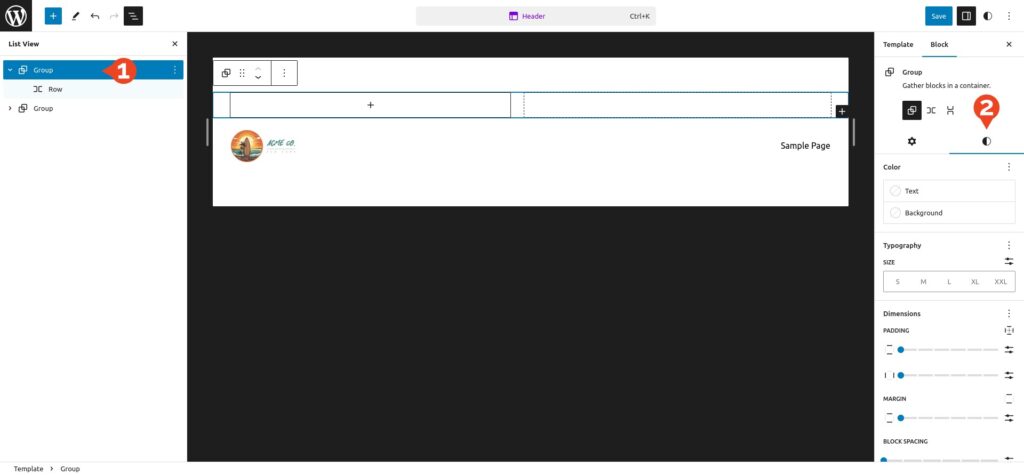Unlink padding sides toggle
Screen dimensions: 1024x475
1008,330
